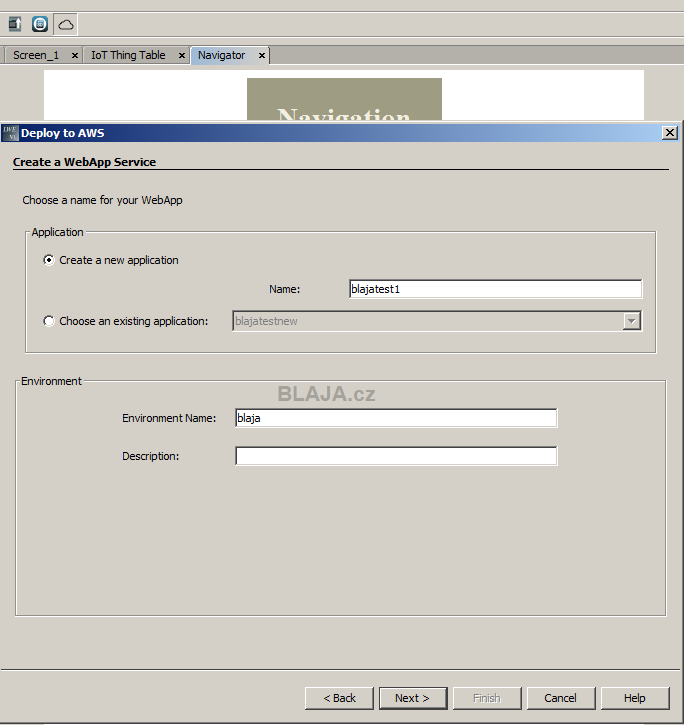
Task: Go to previous step with Back button
Action: (x=339, y=698)
